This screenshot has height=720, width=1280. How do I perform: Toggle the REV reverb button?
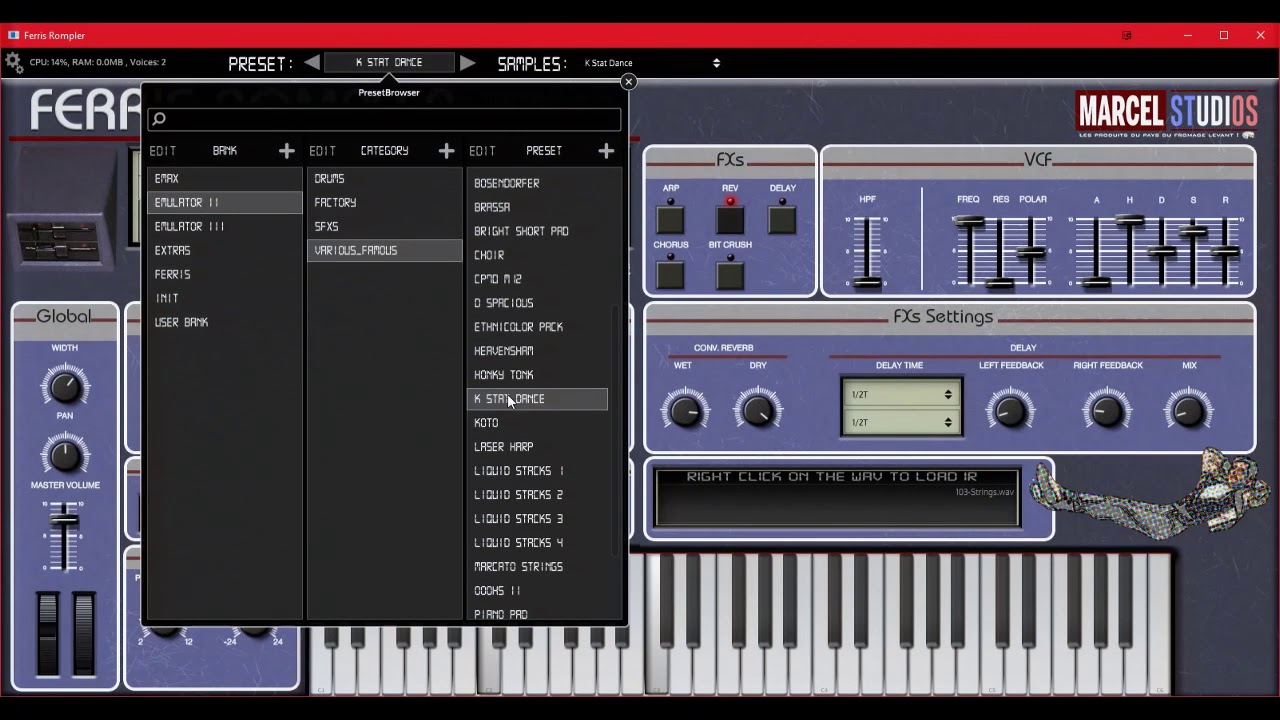pyautogui.click(x=730, y=218)
